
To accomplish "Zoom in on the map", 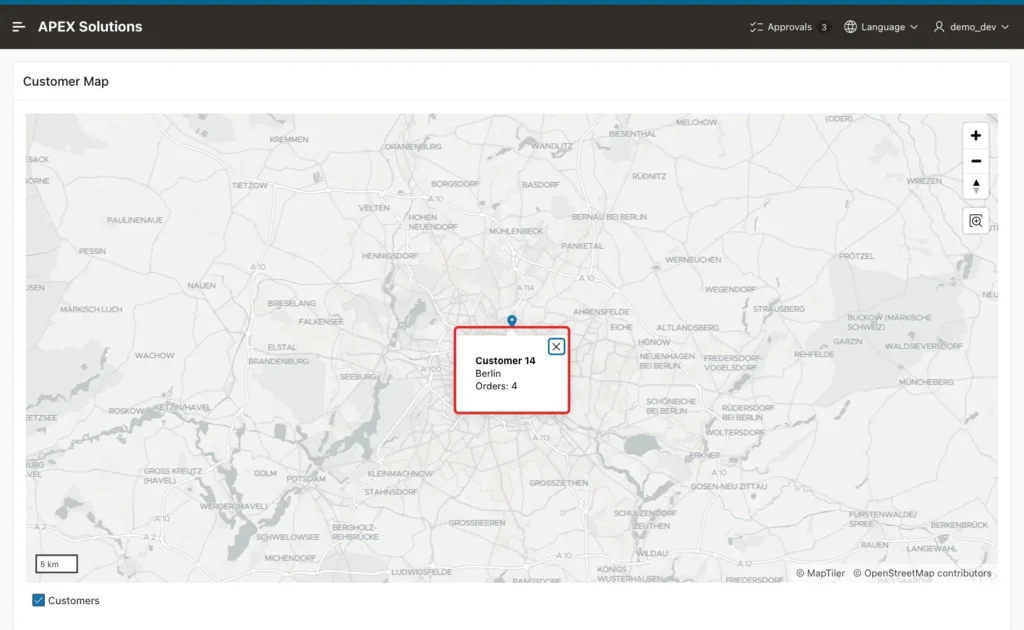I will tap(976, 136).
